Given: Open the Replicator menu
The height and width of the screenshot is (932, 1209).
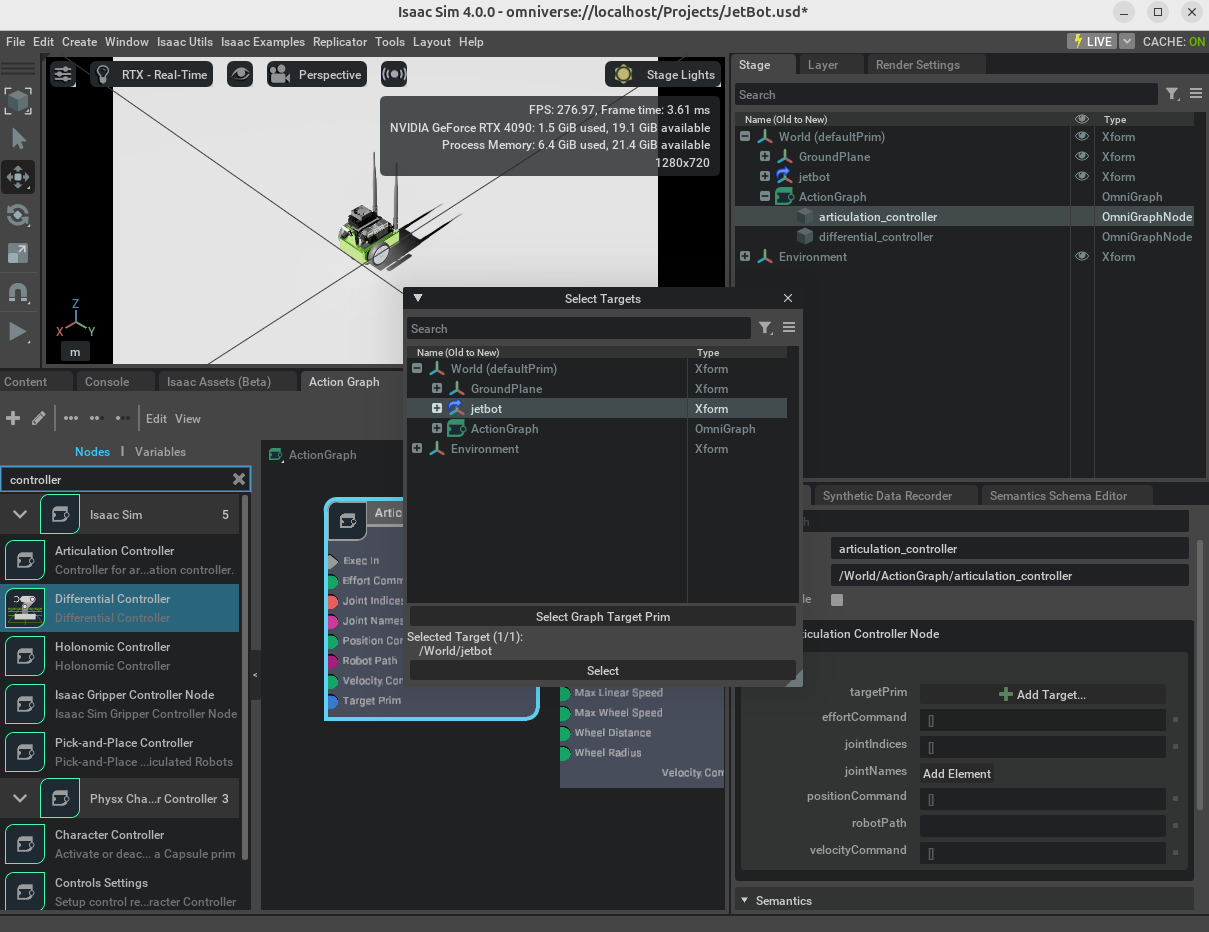Looking at the screenshot, I should [340, 42].
